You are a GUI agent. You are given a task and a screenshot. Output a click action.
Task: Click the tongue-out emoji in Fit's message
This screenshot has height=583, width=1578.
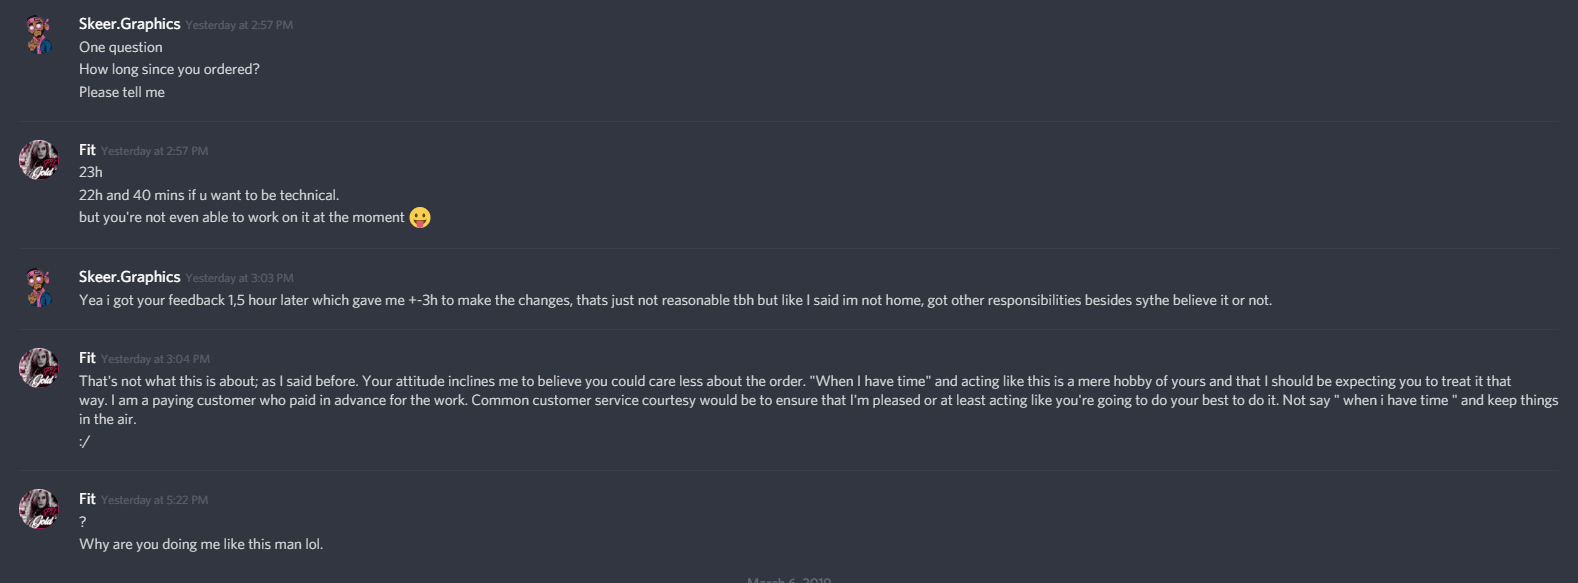[420, 217]
